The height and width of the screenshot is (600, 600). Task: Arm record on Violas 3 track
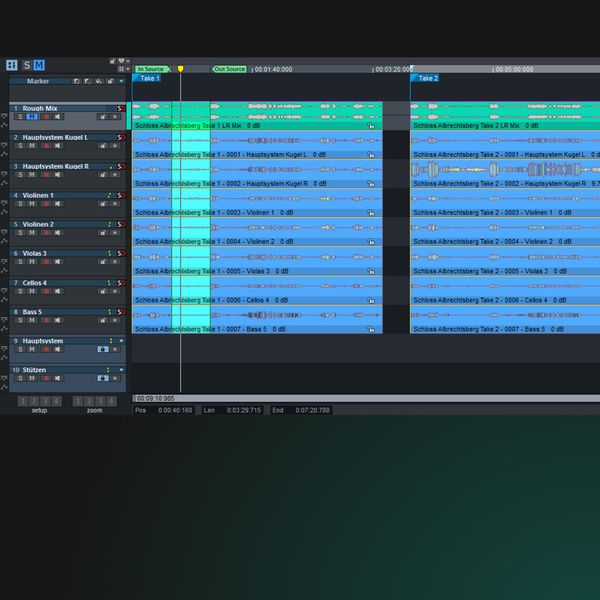[x=46, y=262]
